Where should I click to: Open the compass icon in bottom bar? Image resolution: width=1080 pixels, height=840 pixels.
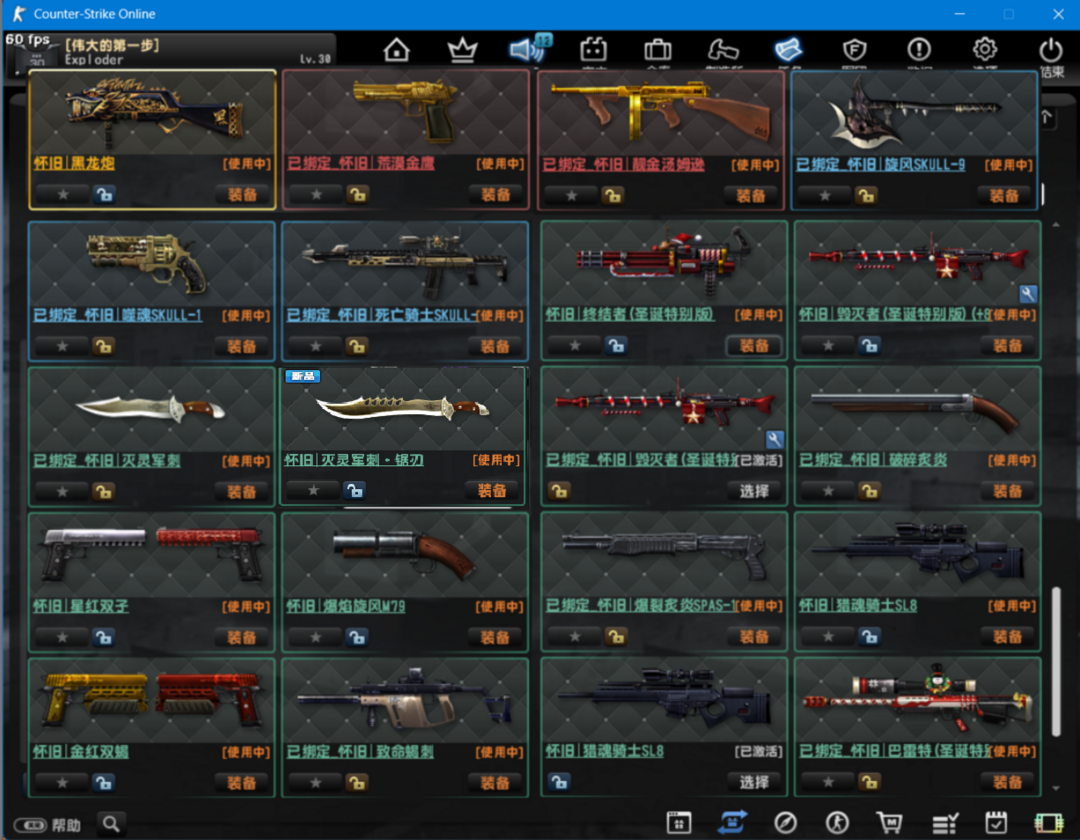click(x=785, y=823)
